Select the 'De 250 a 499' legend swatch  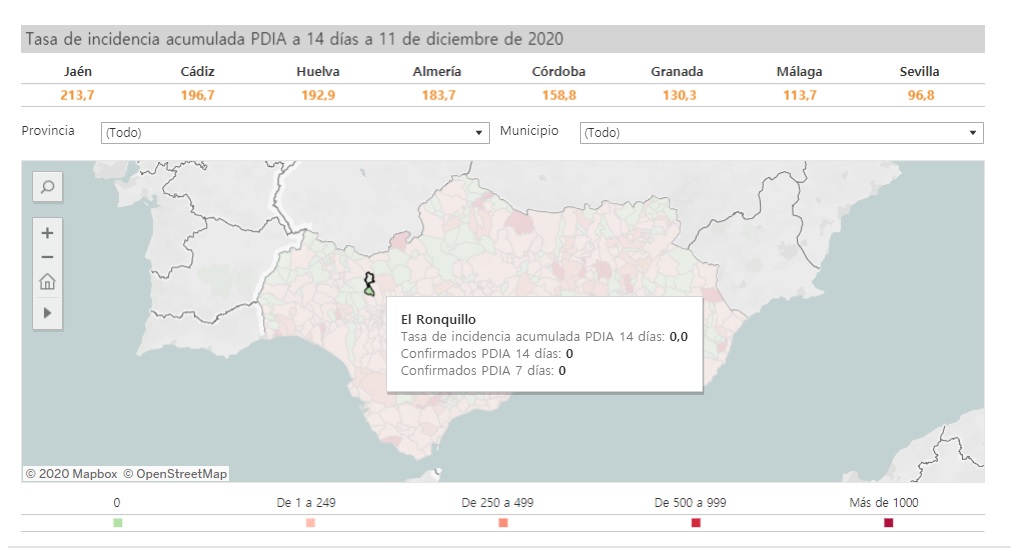pos(503,523)
